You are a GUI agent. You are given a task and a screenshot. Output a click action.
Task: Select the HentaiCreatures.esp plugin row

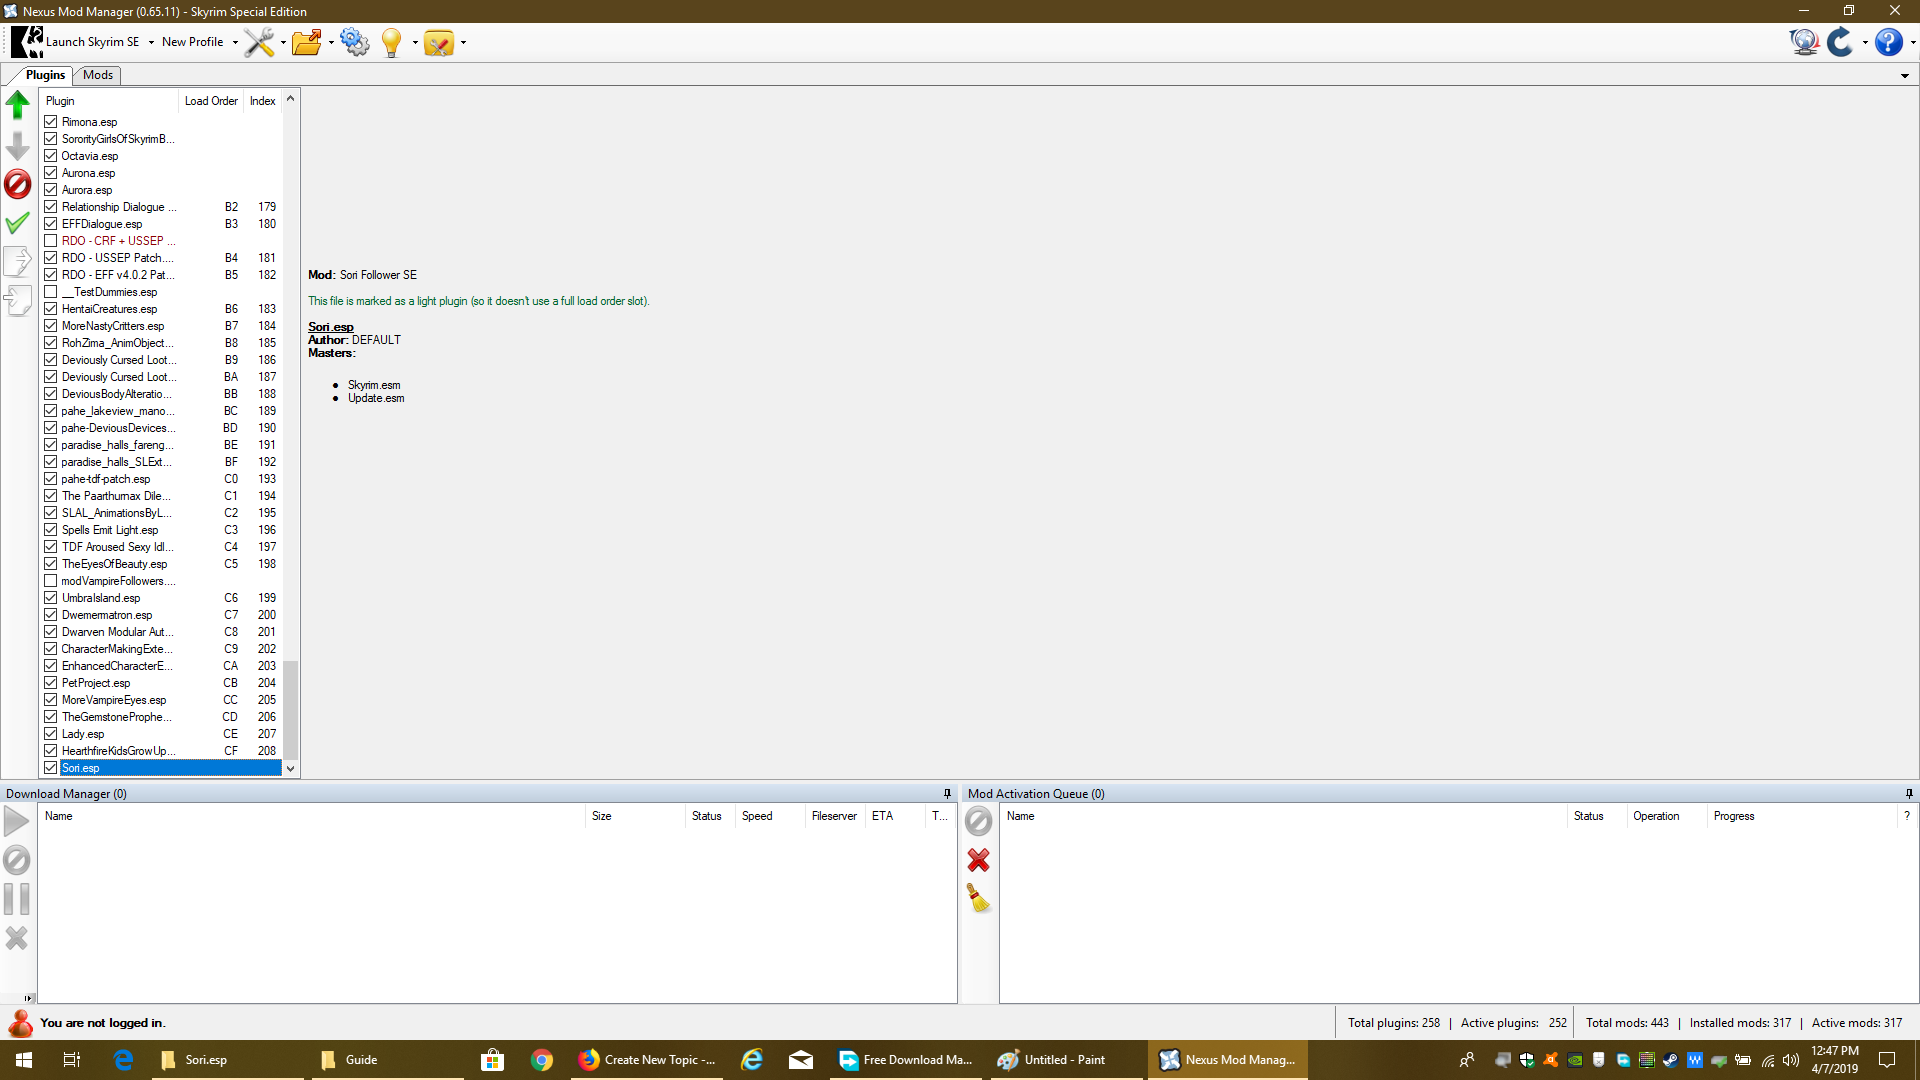pyautogui.click(x=160, y=309)
